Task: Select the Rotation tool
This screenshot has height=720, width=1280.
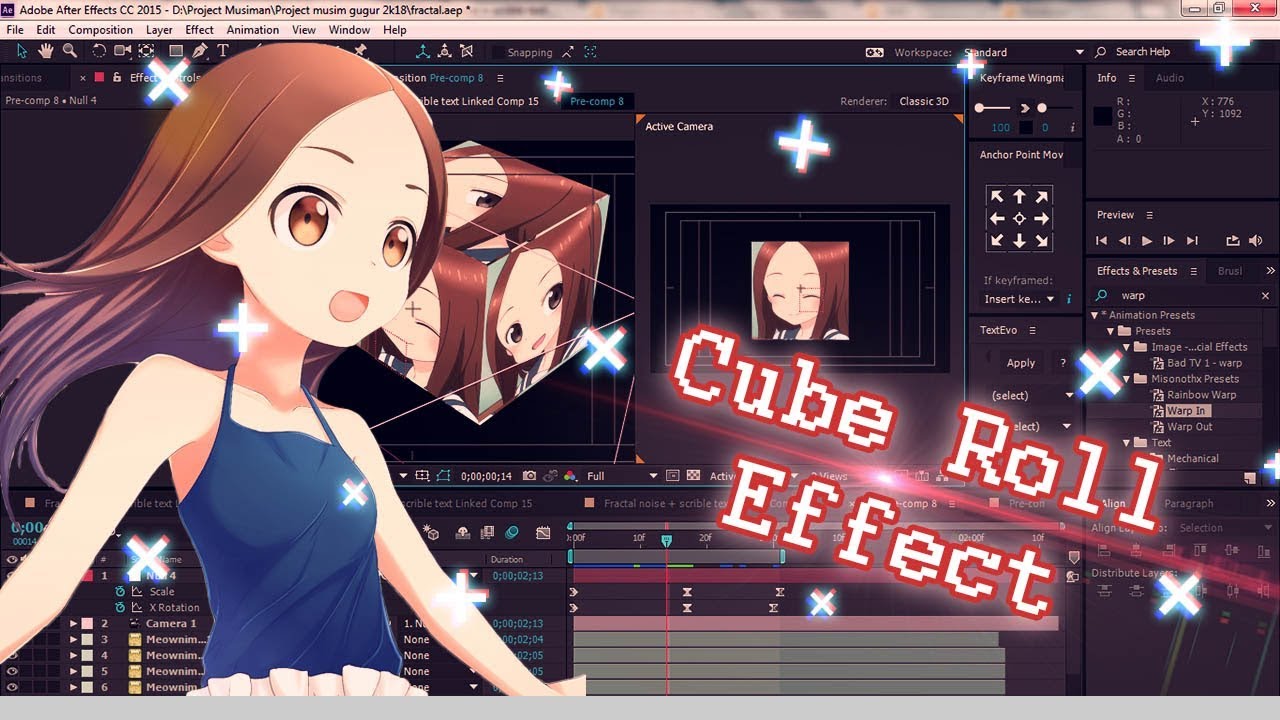Action: pyautogui.click(x=99, y=51)
